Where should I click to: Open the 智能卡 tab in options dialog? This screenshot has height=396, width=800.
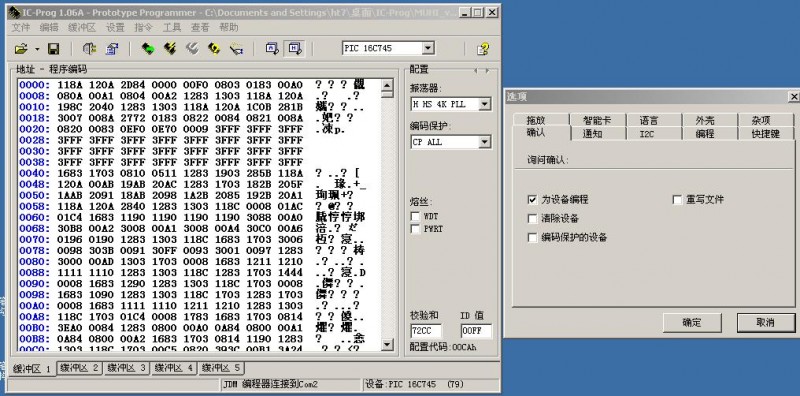(x=597, y=120)
